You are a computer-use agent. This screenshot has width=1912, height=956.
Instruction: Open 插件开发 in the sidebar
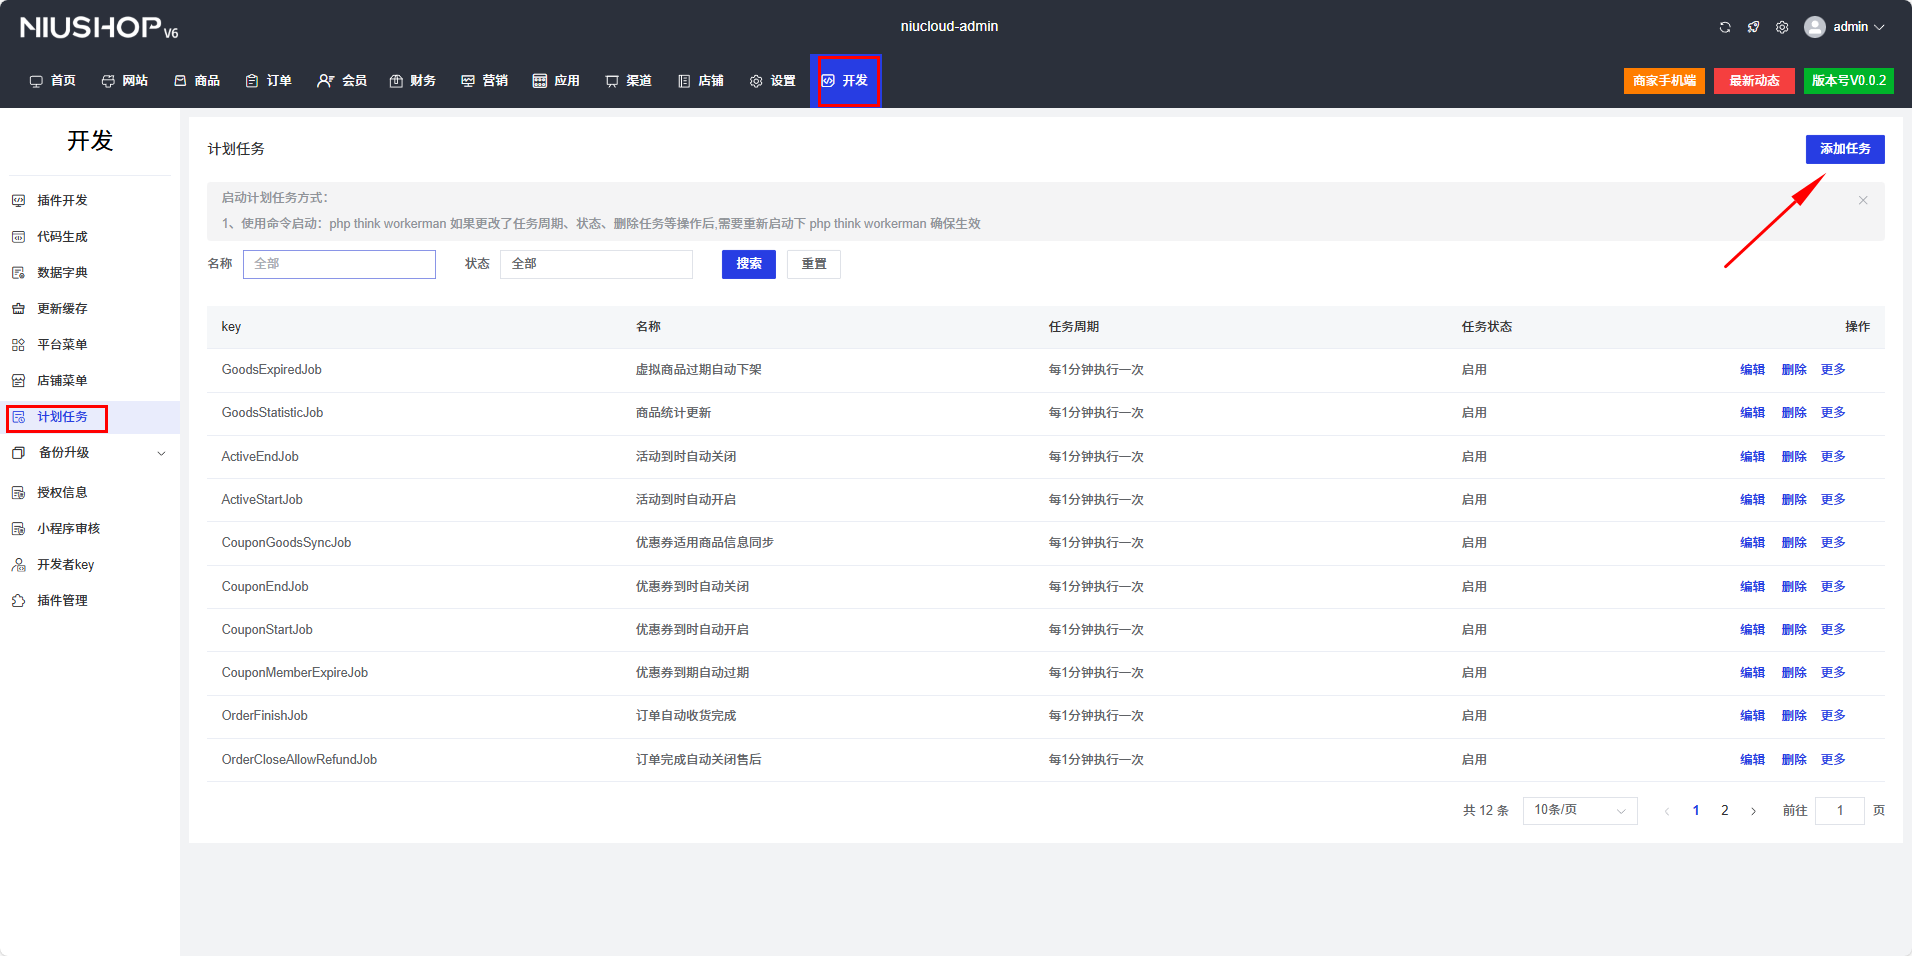[62, 200]
